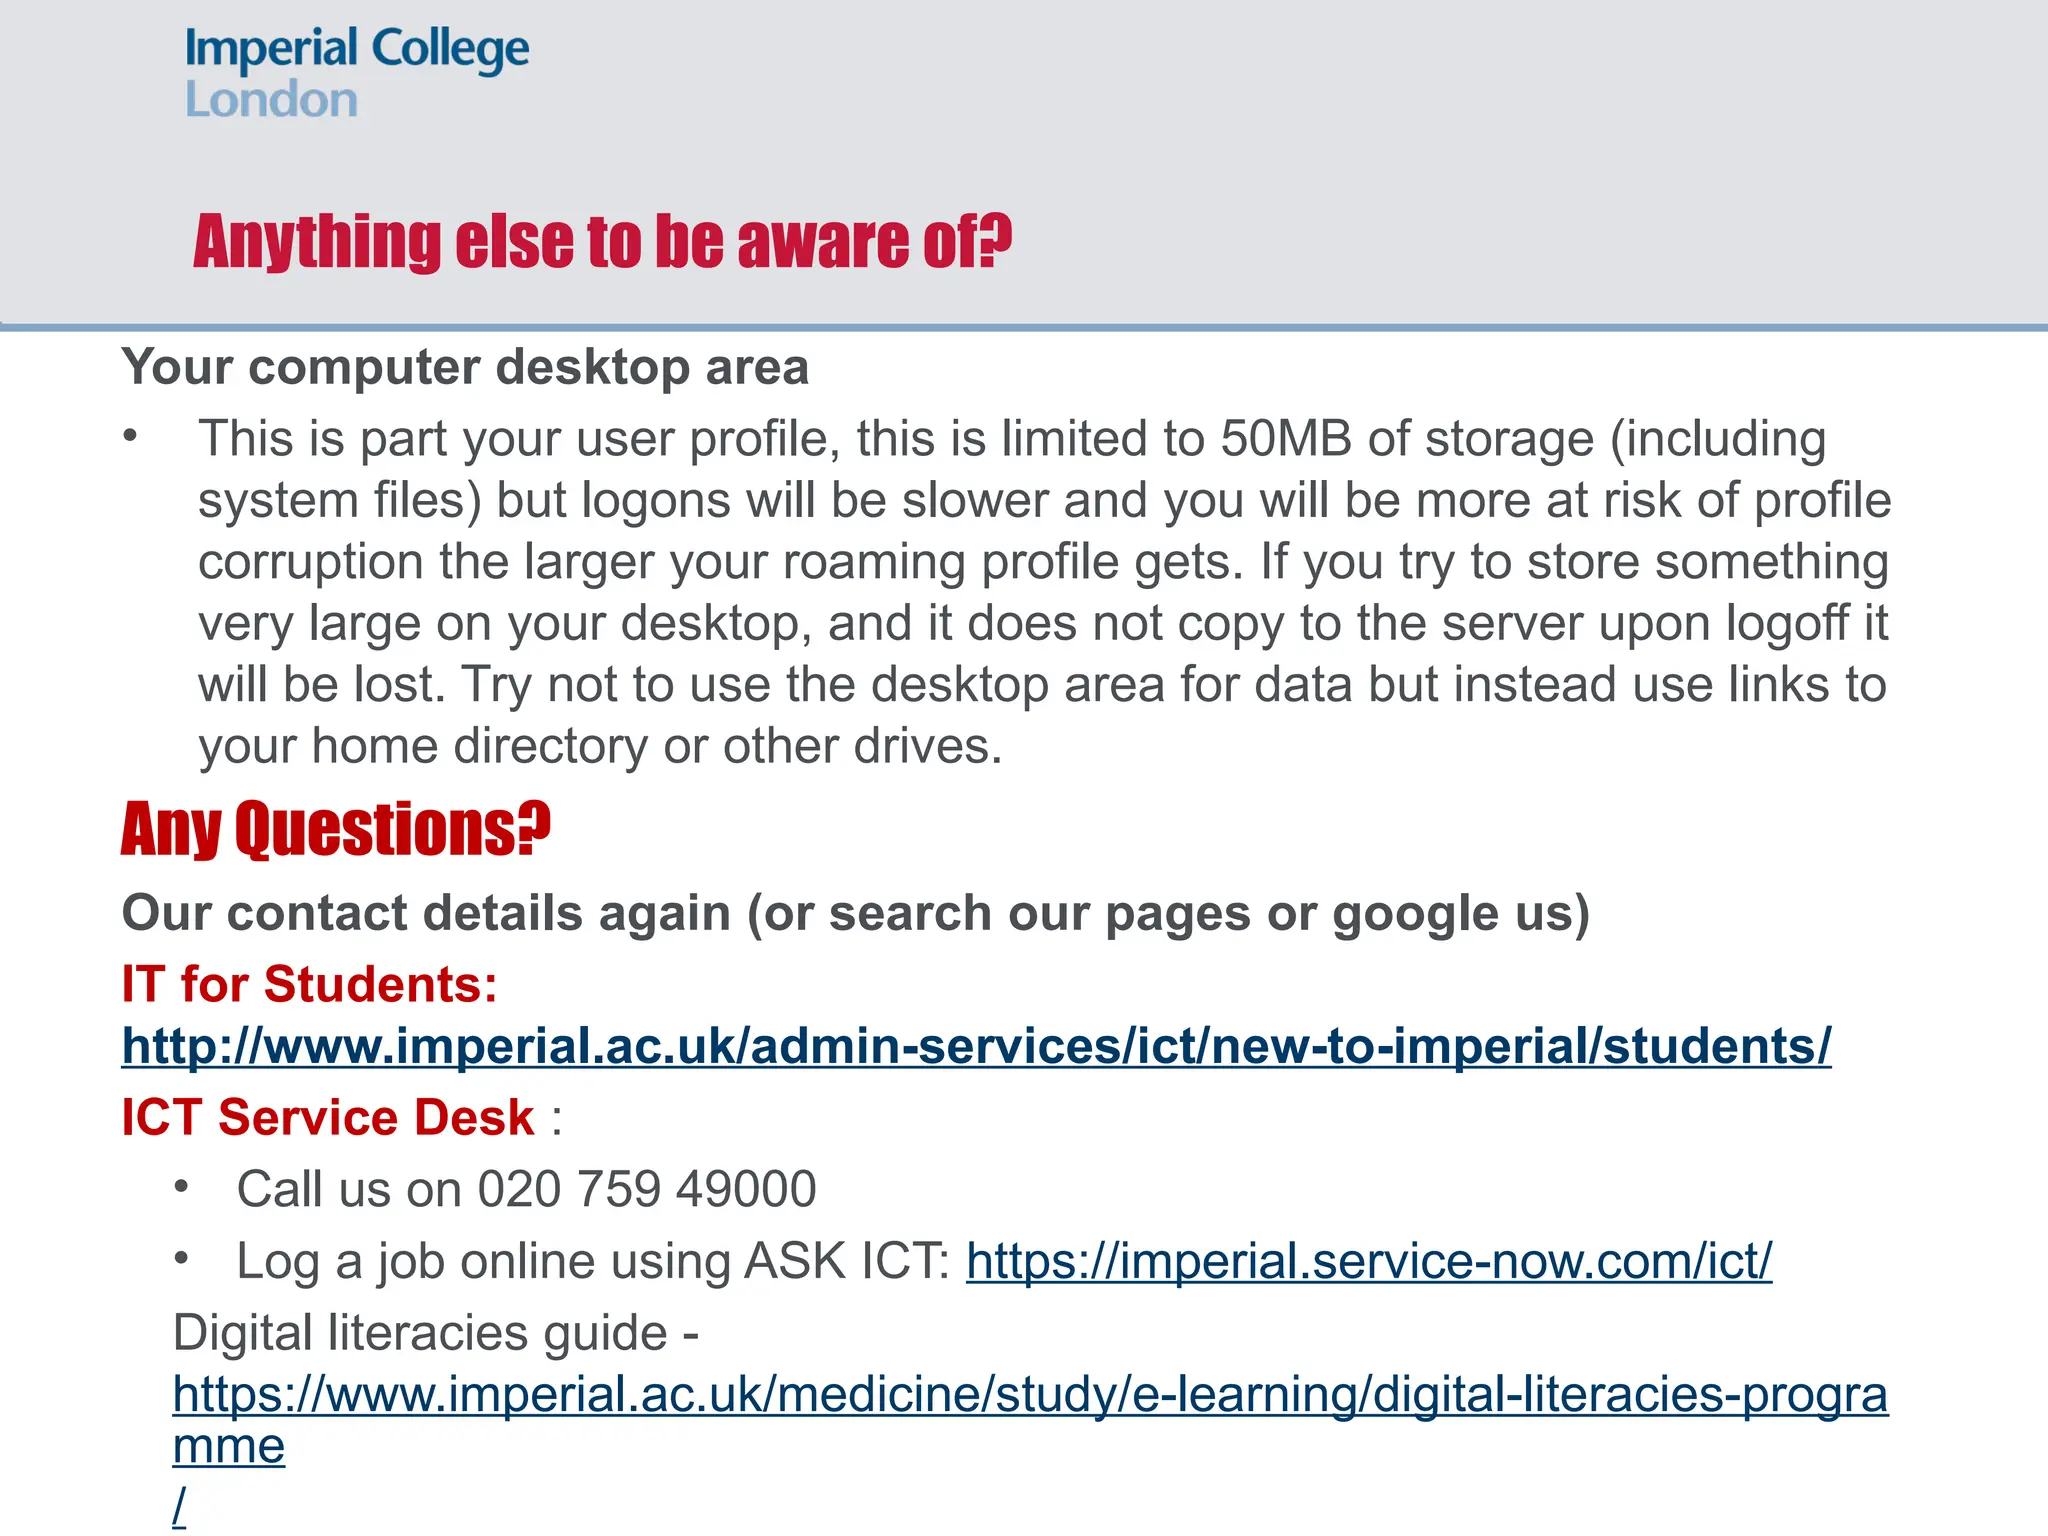Click the Imperial College London logo

pos(356,74)
